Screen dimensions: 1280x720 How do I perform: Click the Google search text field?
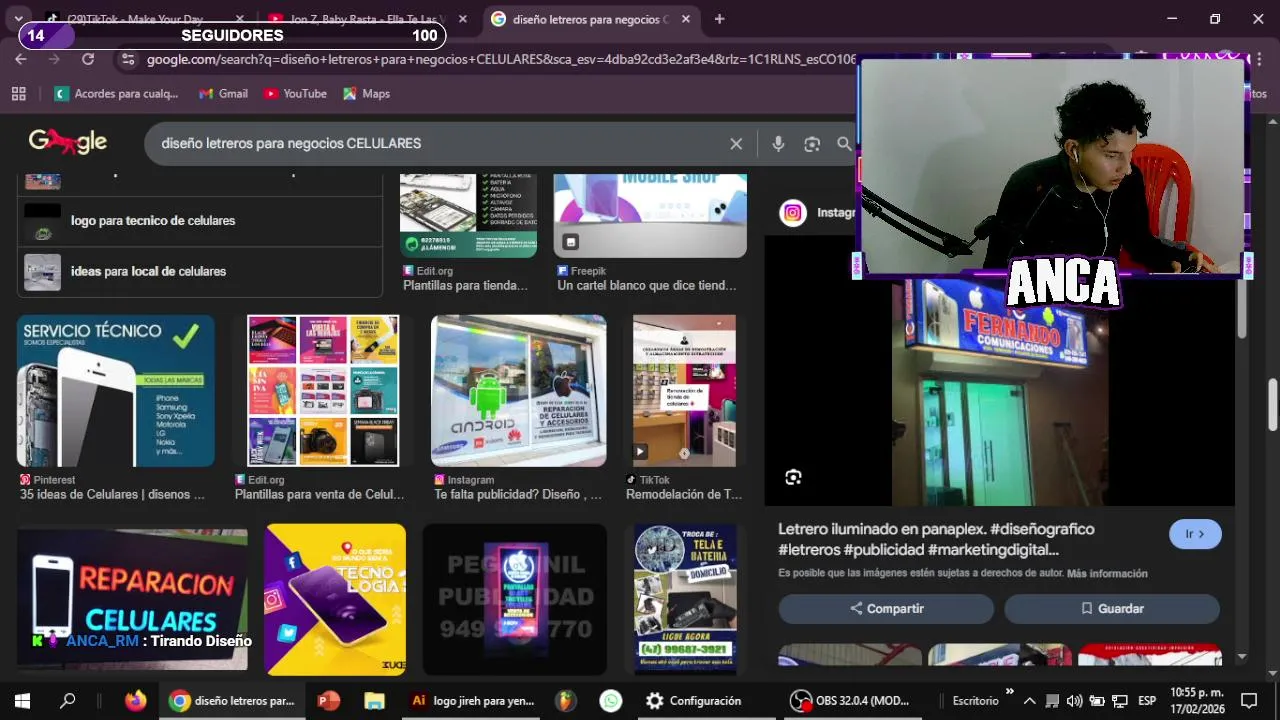point(440,144)
